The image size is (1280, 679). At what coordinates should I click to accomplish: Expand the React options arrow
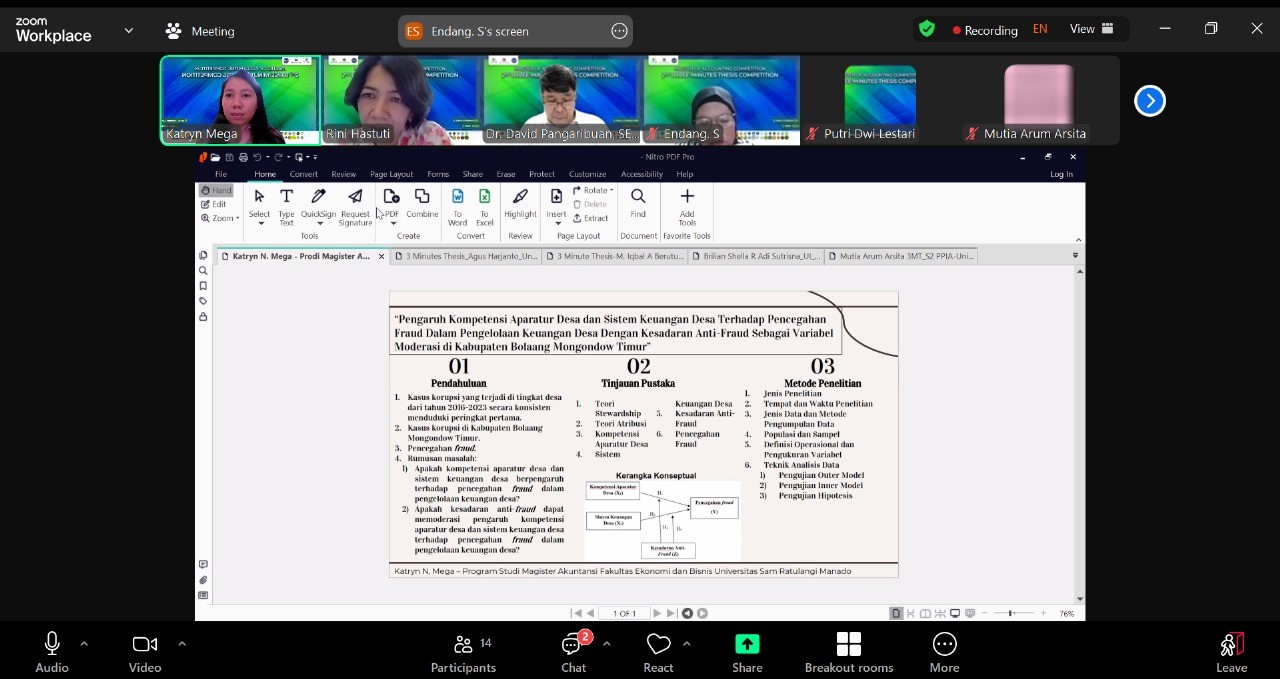point(686,644)
